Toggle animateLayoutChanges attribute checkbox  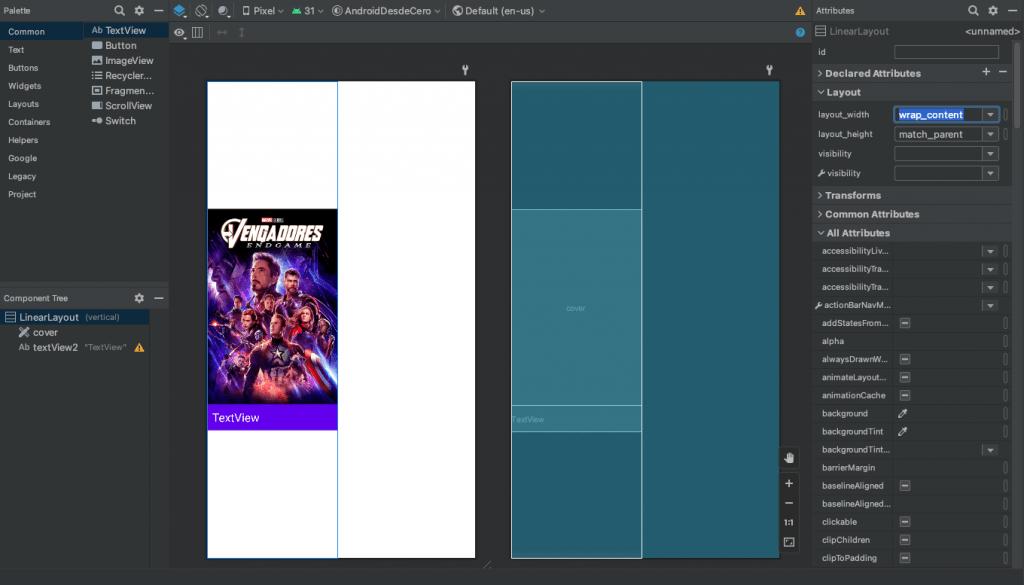905,377
